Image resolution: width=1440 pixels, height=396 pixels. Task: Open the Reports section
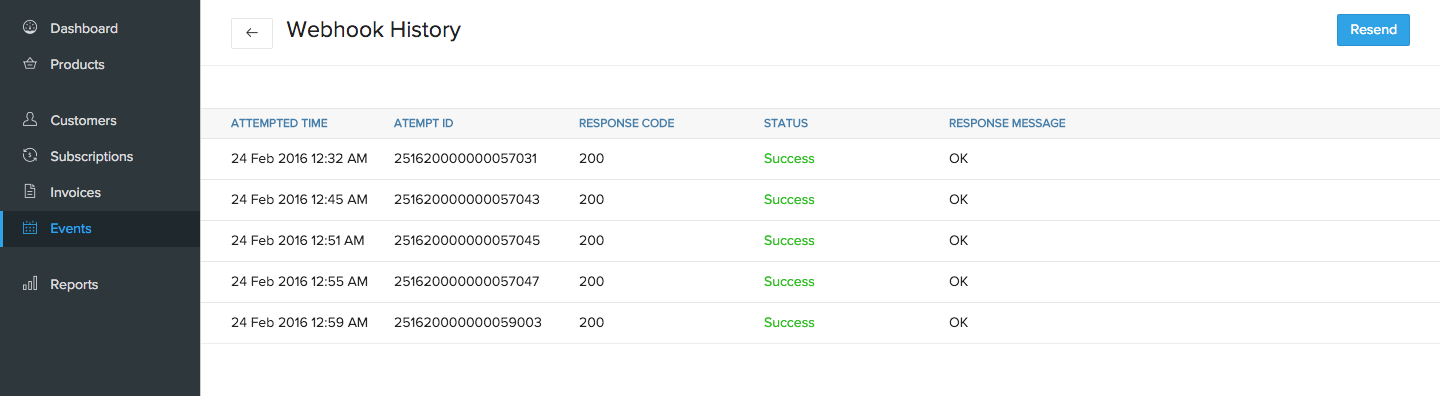(100, 284)
